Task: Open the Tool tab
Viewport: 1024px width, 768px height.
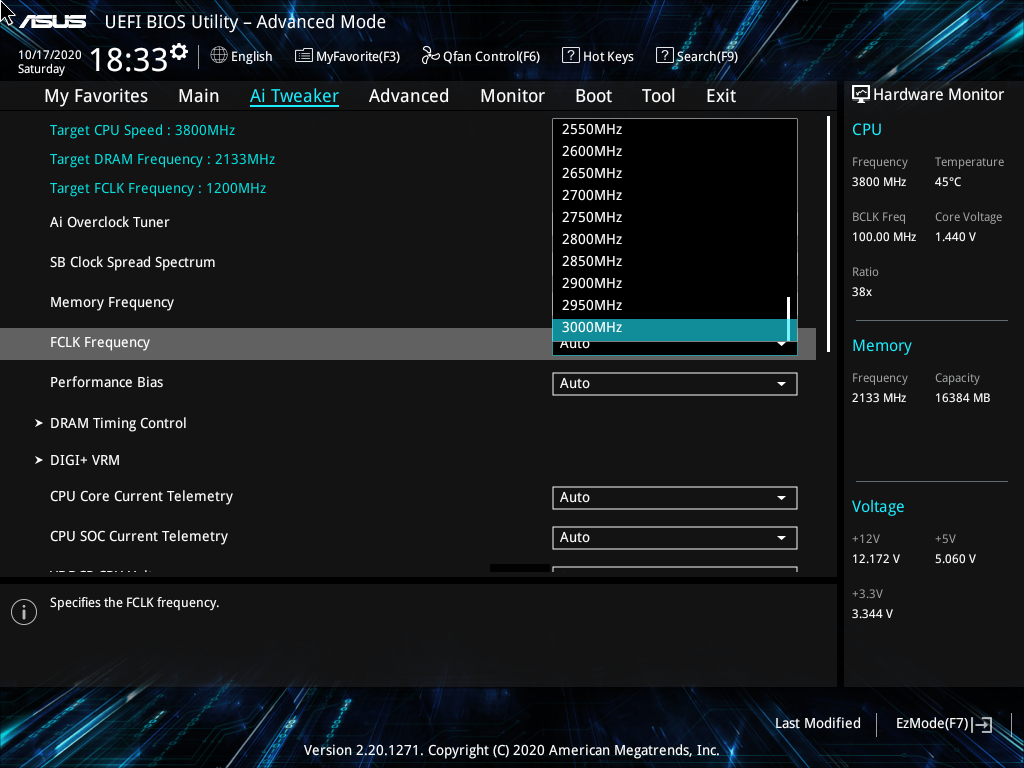Action: point(658,96)
